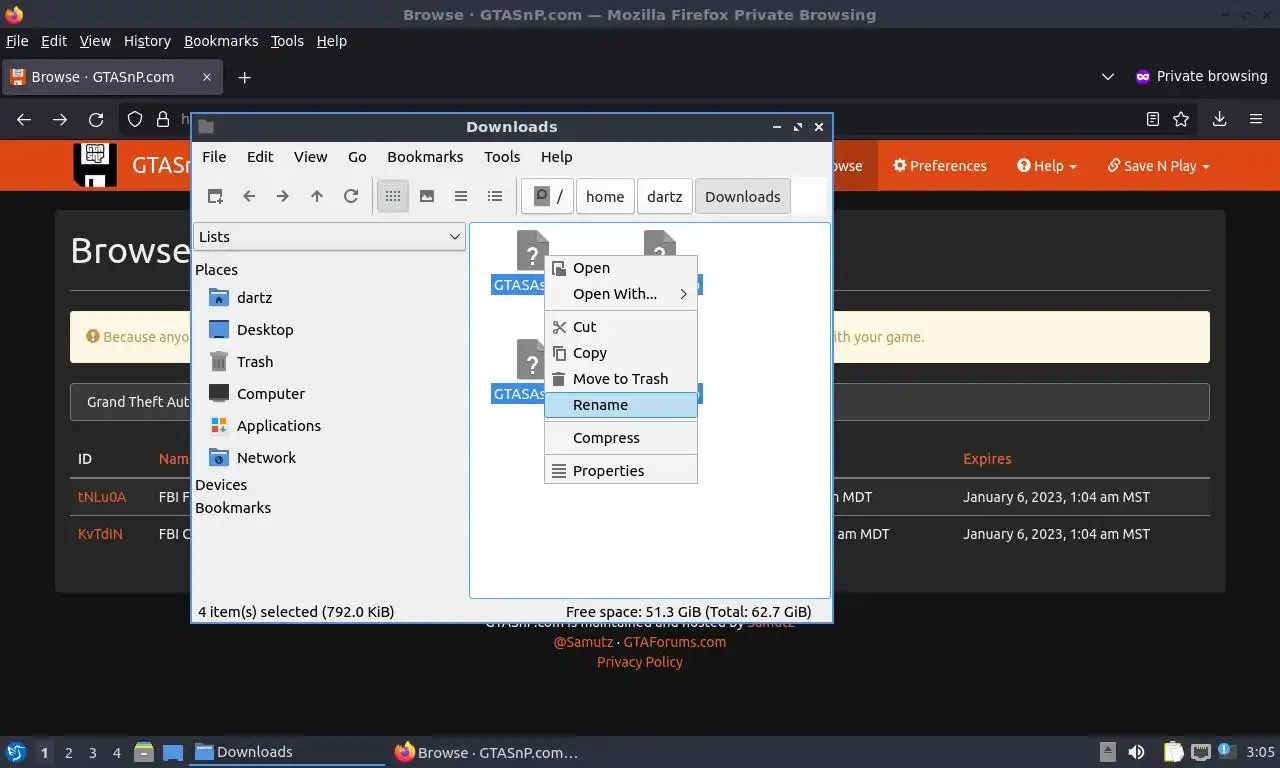Go back in the Downloads file manager
Image resolution: width=1280 pixels, height=768 pixels.
pyautogui.click(x=249, y=196)
